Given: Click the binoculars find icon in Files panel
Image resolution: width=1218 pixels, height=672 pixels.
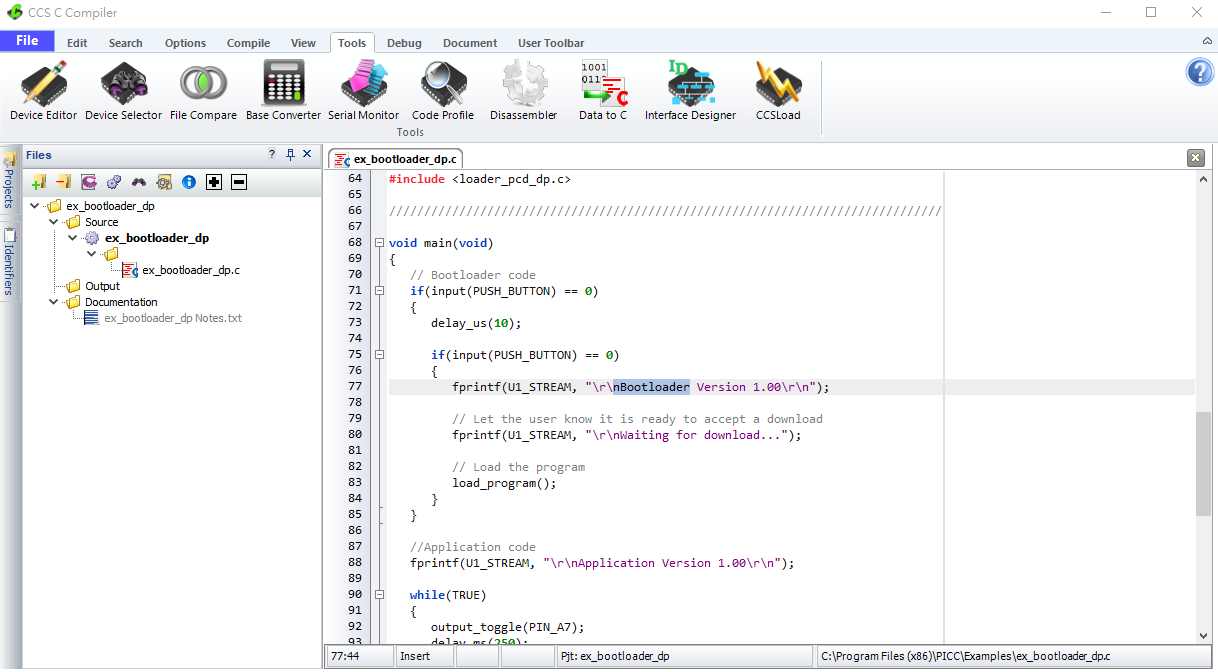Looking at the screenshot, I should click(139, 182).
